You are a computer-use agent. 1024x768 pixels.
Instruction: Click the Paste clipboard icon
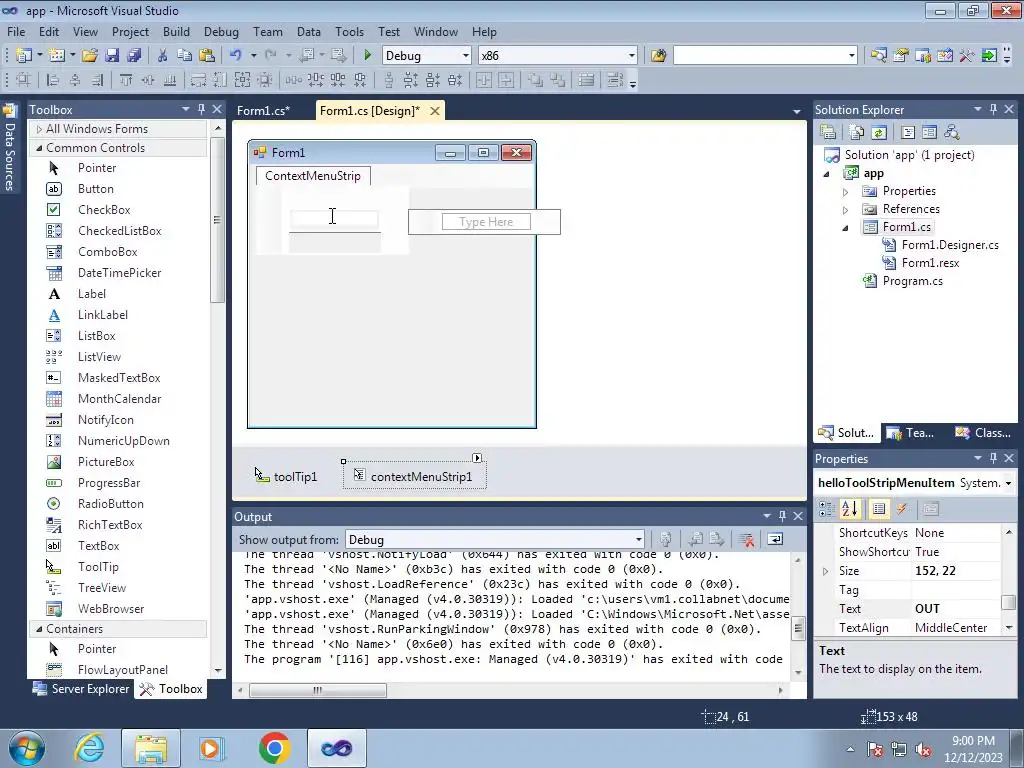click(207, 56)
